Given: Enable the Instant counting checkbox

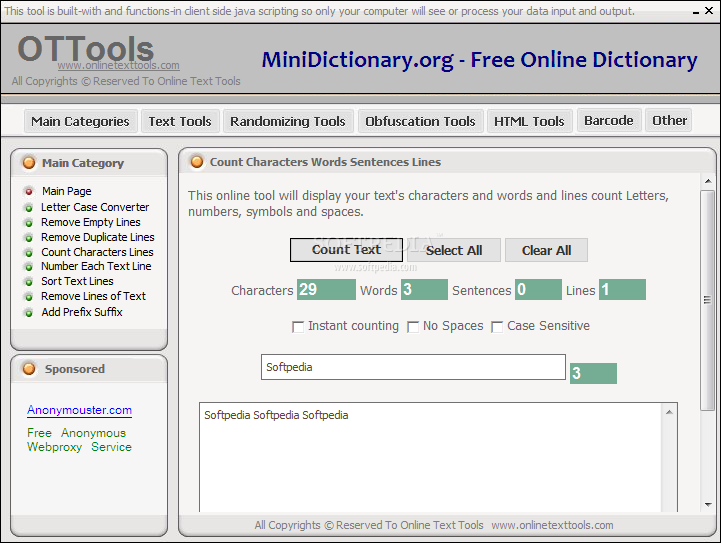Looking at the screenshot, I should 298,327.
